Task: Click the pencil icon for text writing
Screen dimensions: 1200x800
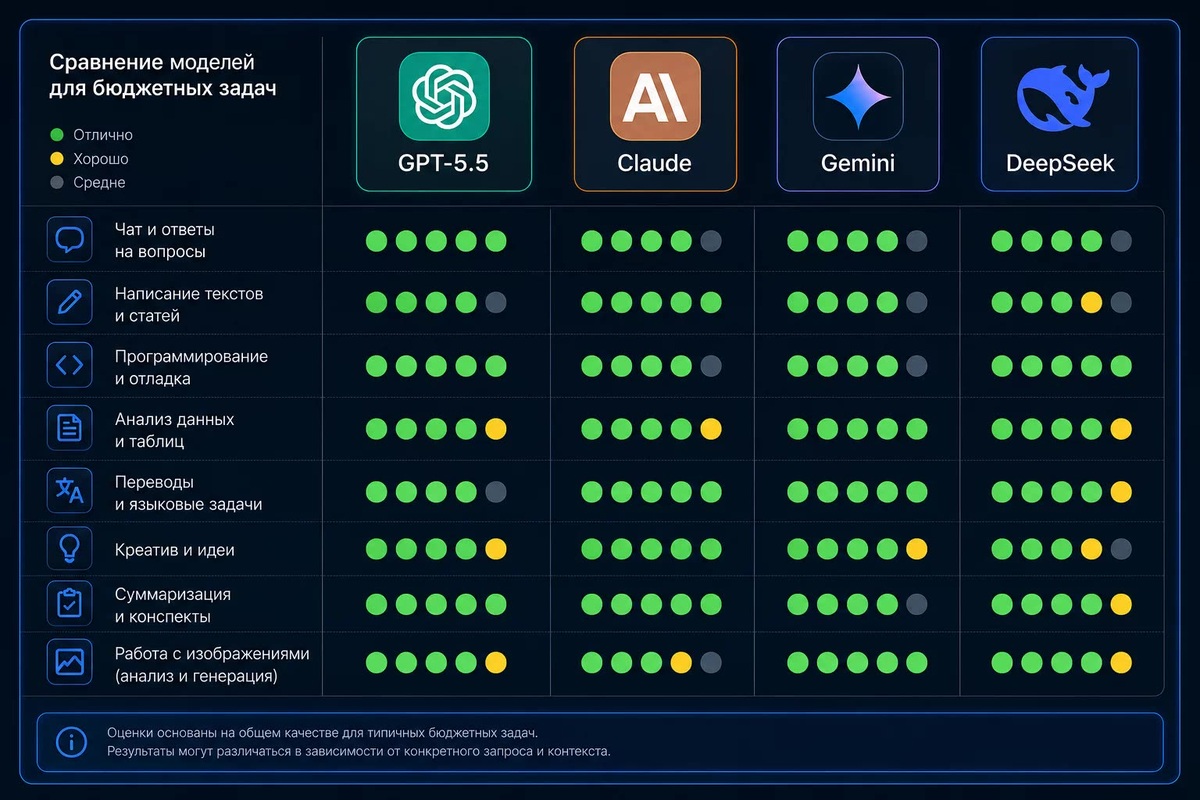Action: point(70,302)
